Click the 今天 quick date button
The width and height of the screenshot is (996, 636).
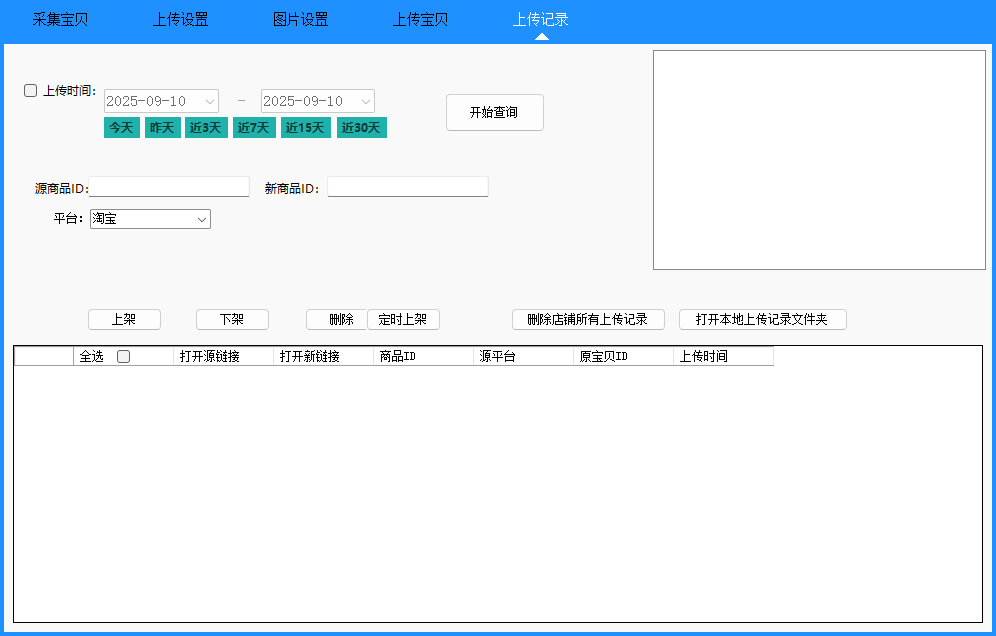click(121, 127)
